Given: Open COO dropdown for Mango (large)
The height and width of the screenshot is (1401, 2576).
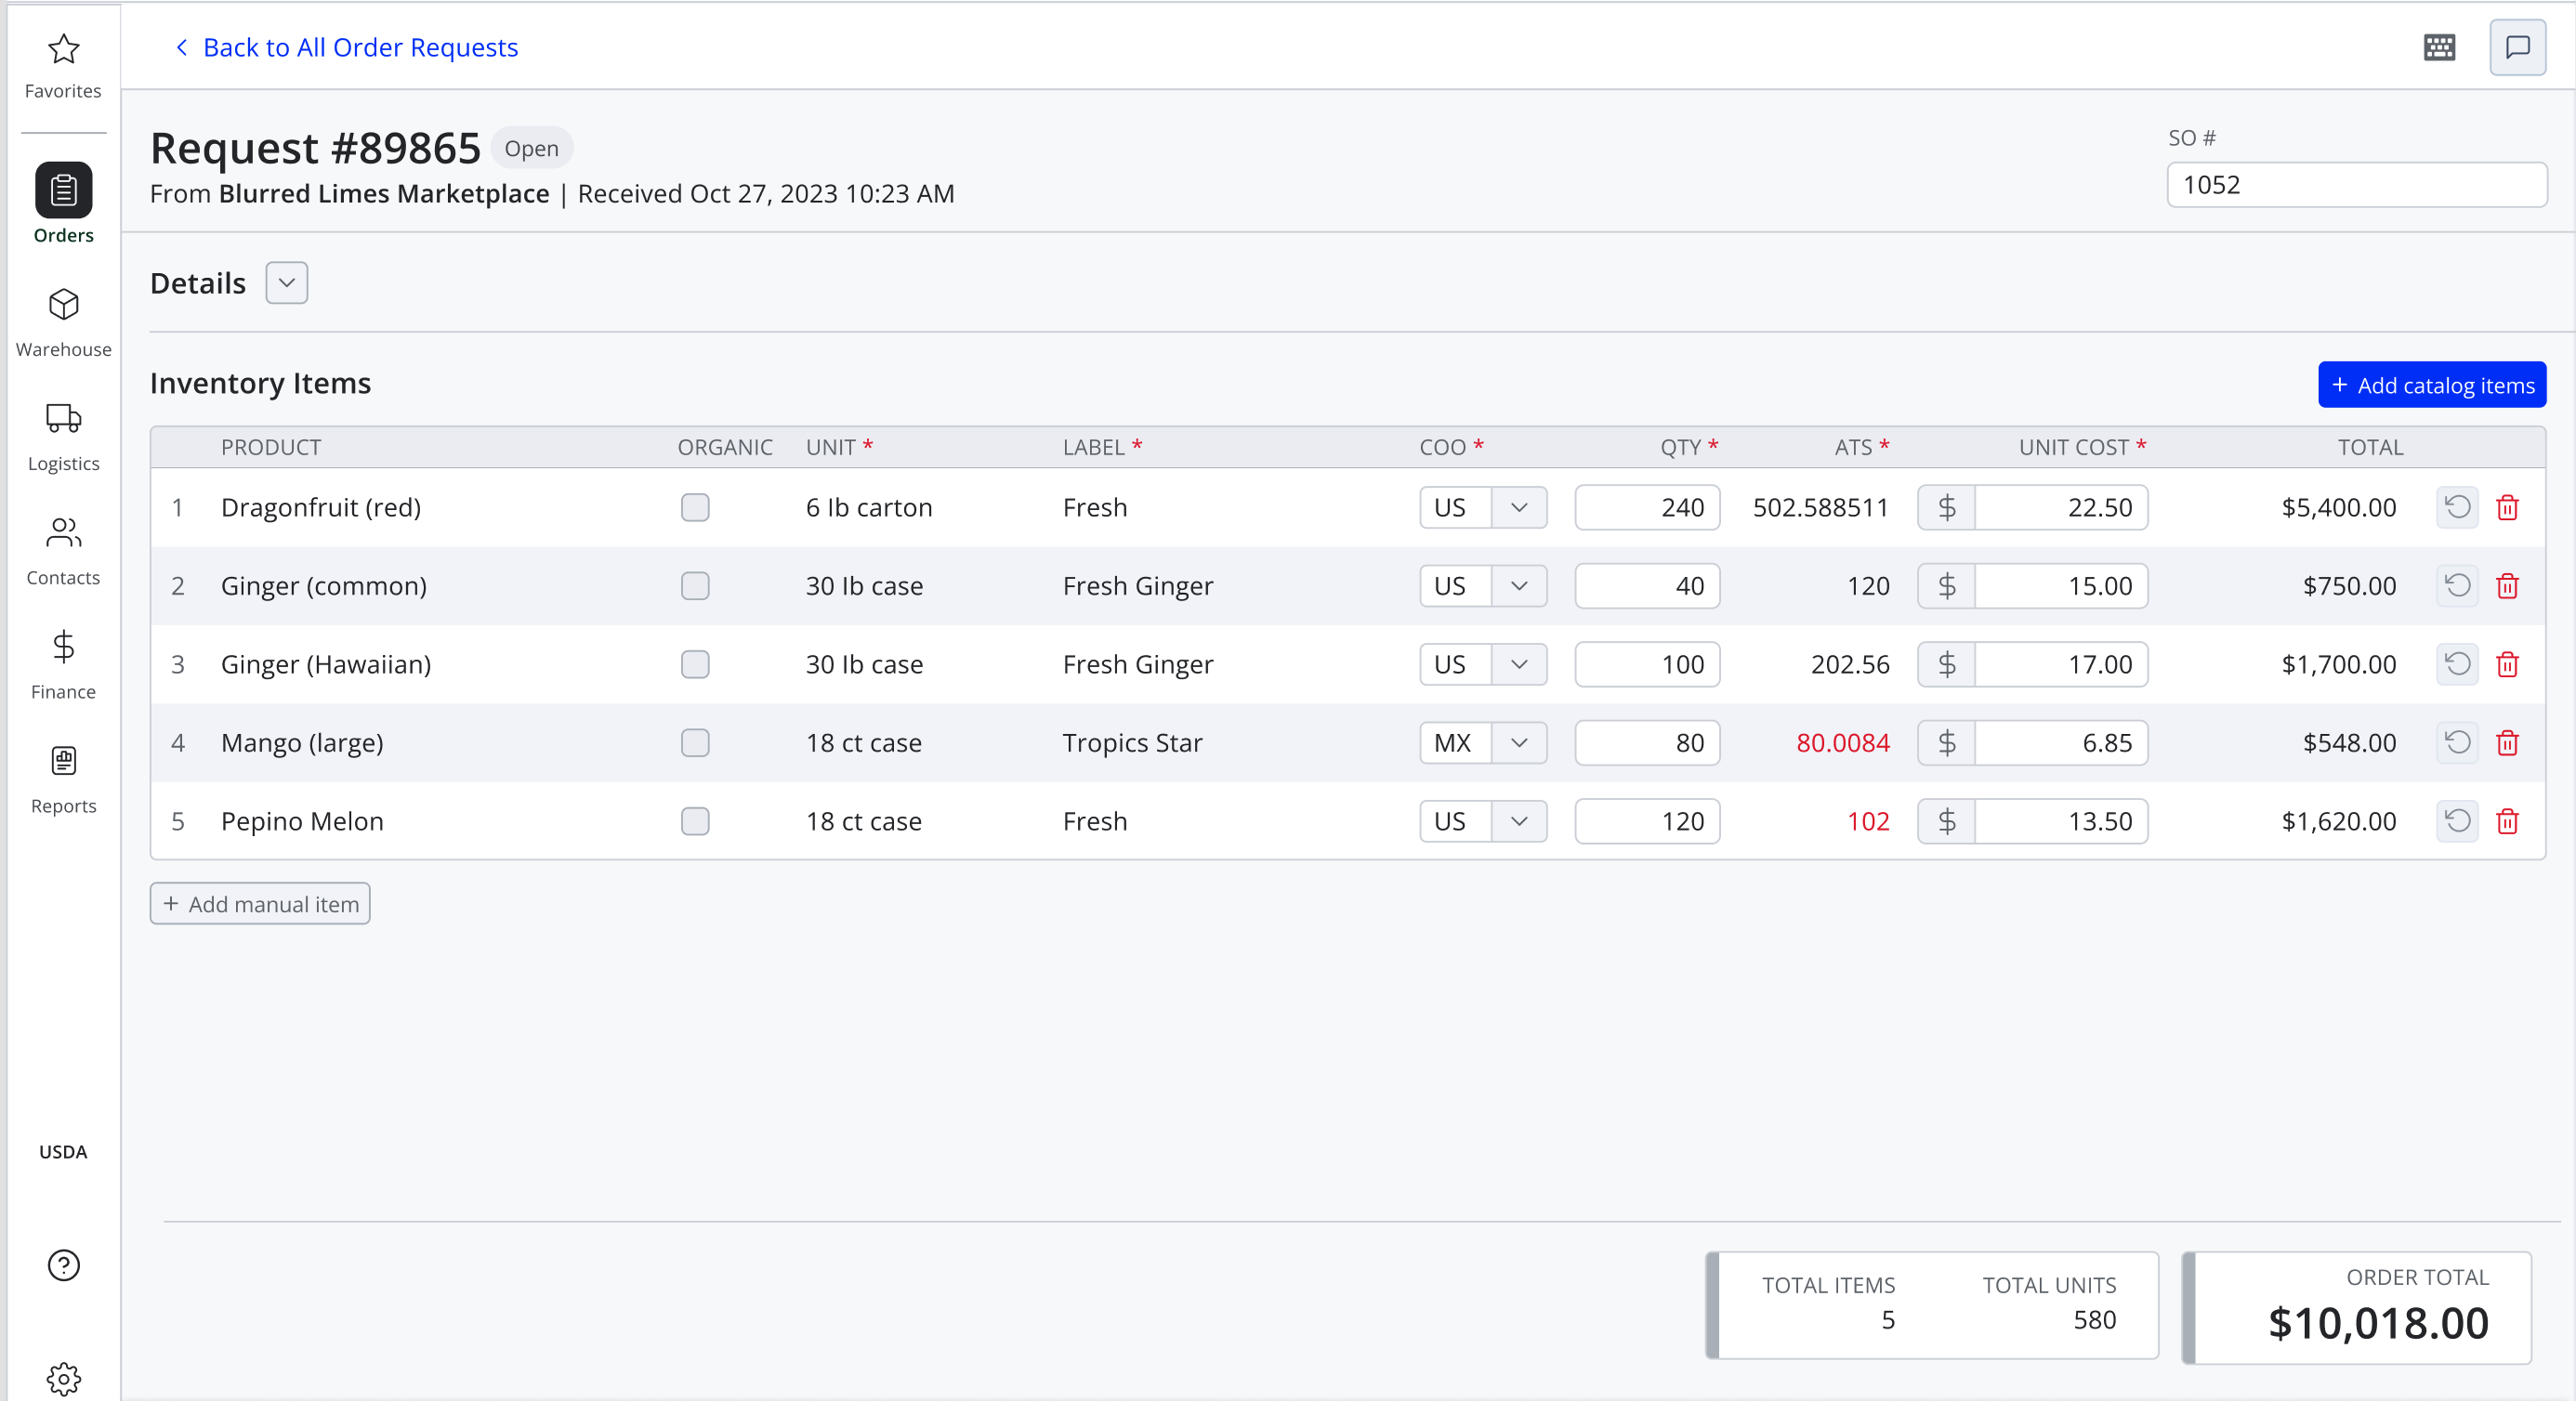Looking at the screenshot, I should 1518,743.
